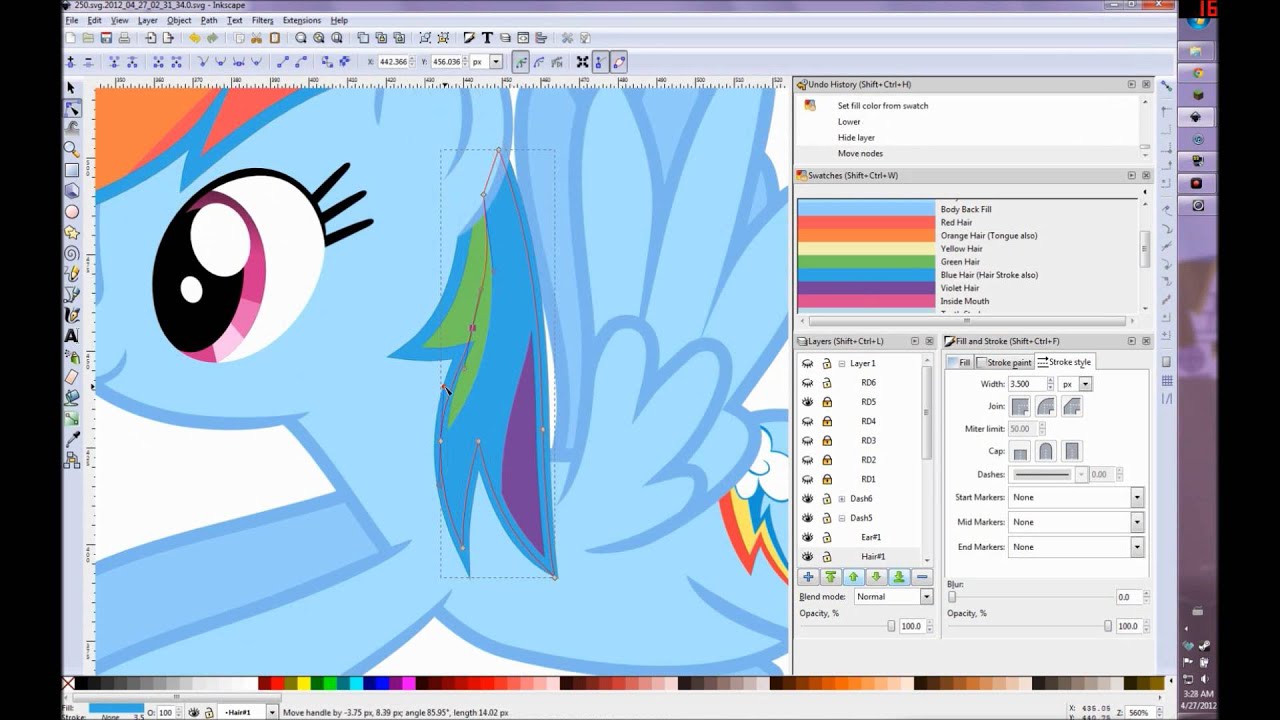Image resolution: width=1280 pixels, height=720 pixels.
Task: Select the Node edit tool
Action: [71, 108]
